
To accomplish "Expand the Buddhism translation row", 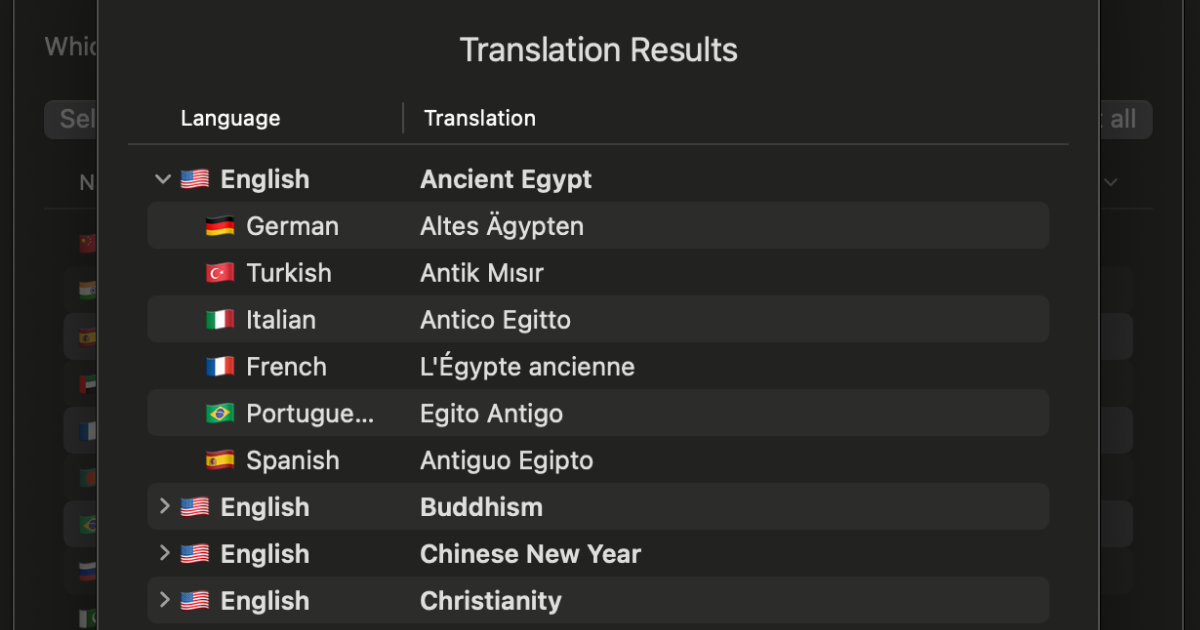I will point(162,507).
